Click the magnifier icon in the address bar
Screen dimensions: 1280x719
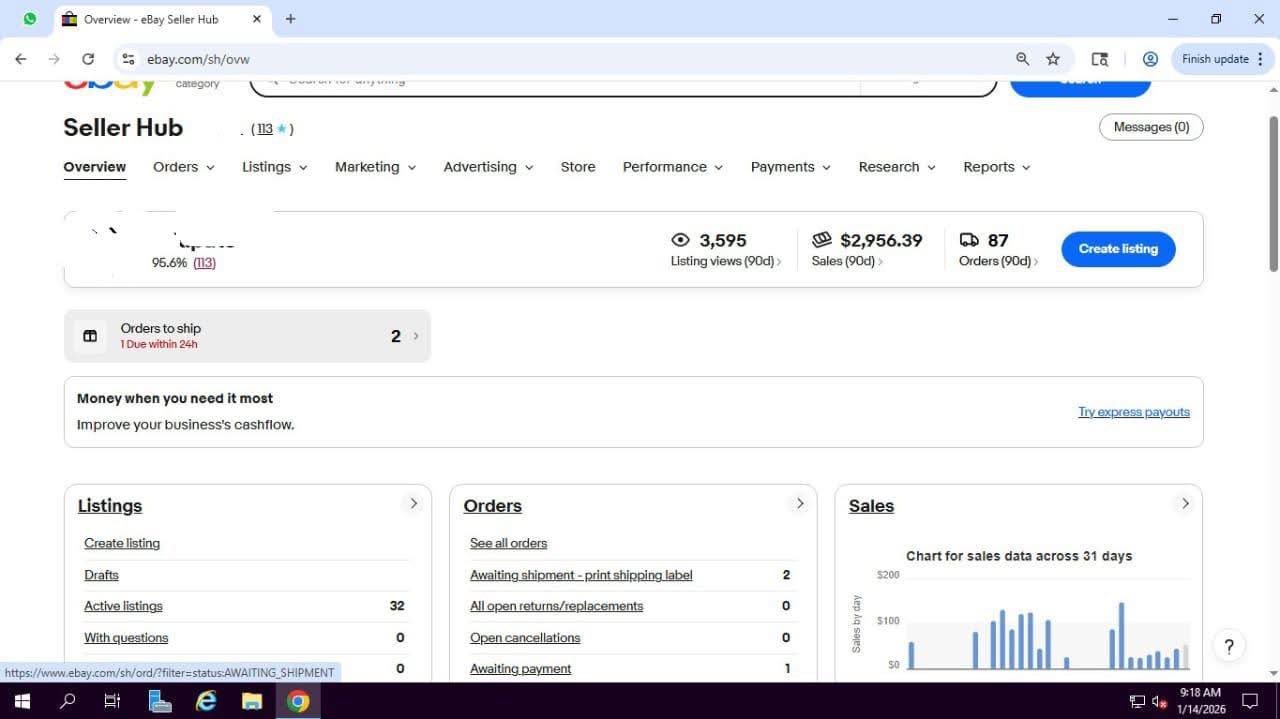coord(1022,59)
